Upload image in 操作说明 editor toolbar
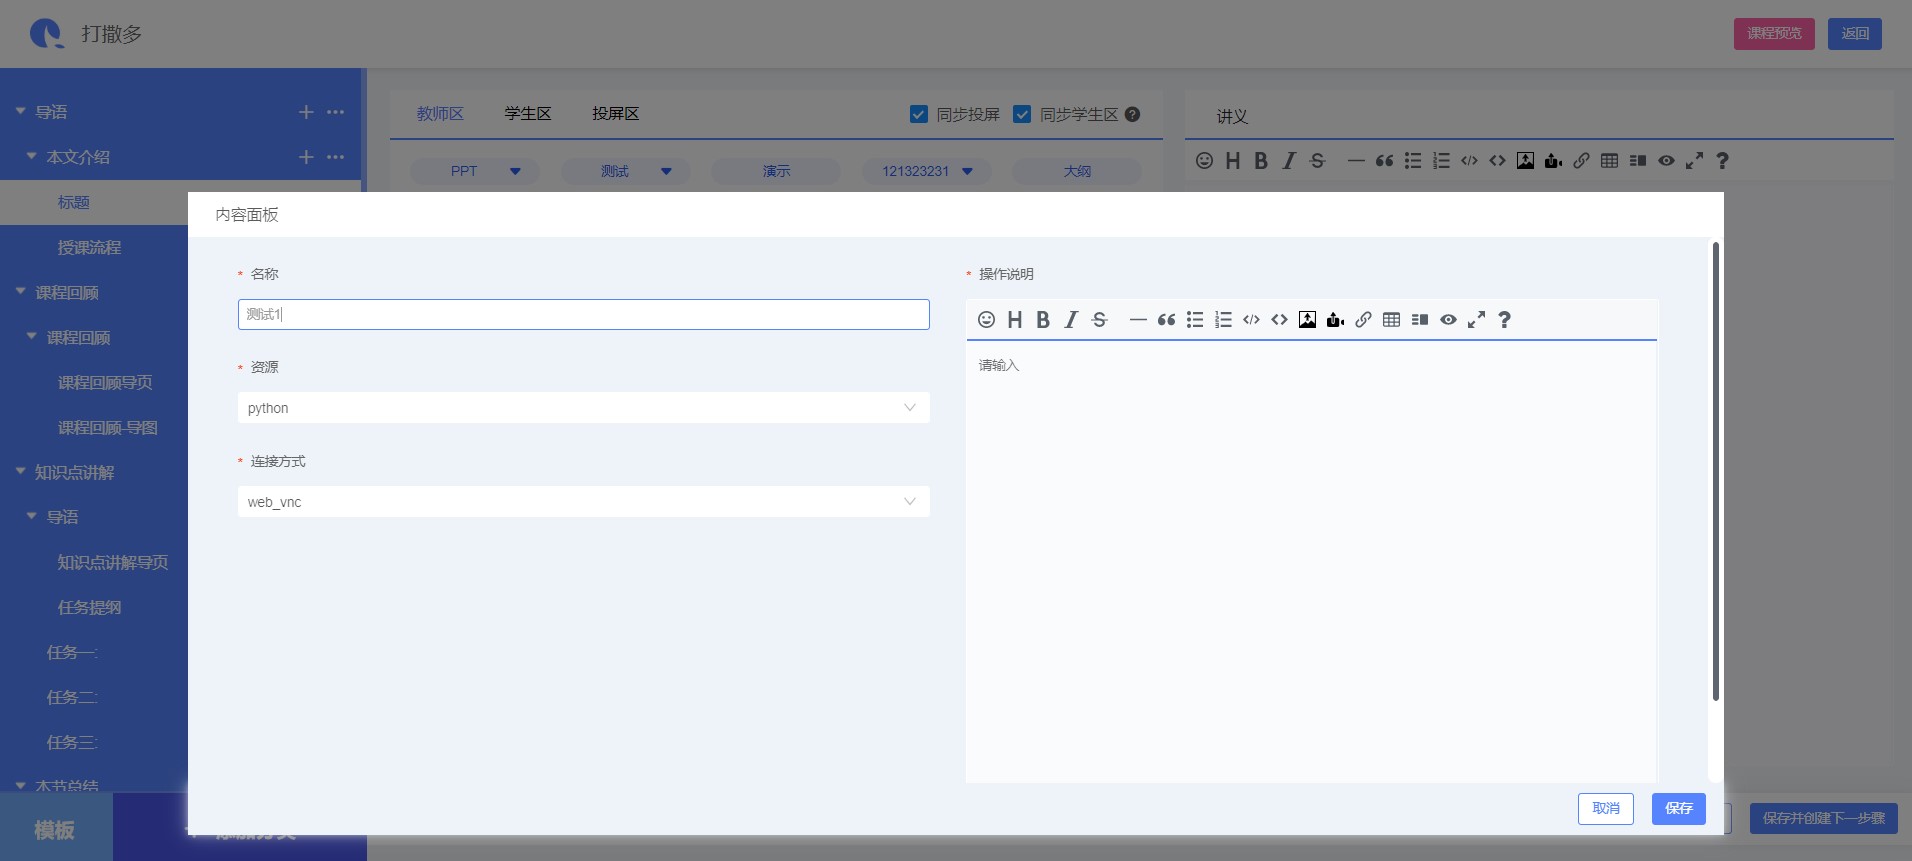This screenshot has width=1912, height=861. click(x=1335, y=320)
